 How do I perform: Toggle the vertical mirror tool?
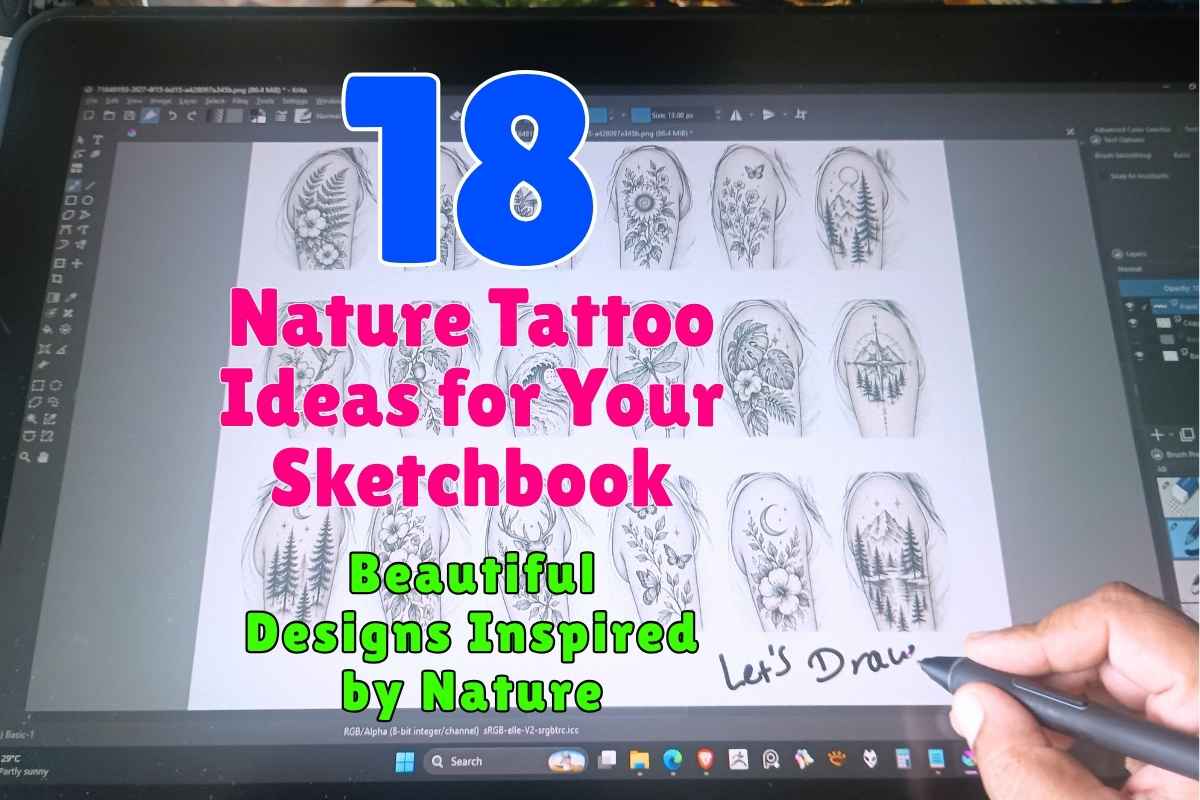click(x=768, y=115)
